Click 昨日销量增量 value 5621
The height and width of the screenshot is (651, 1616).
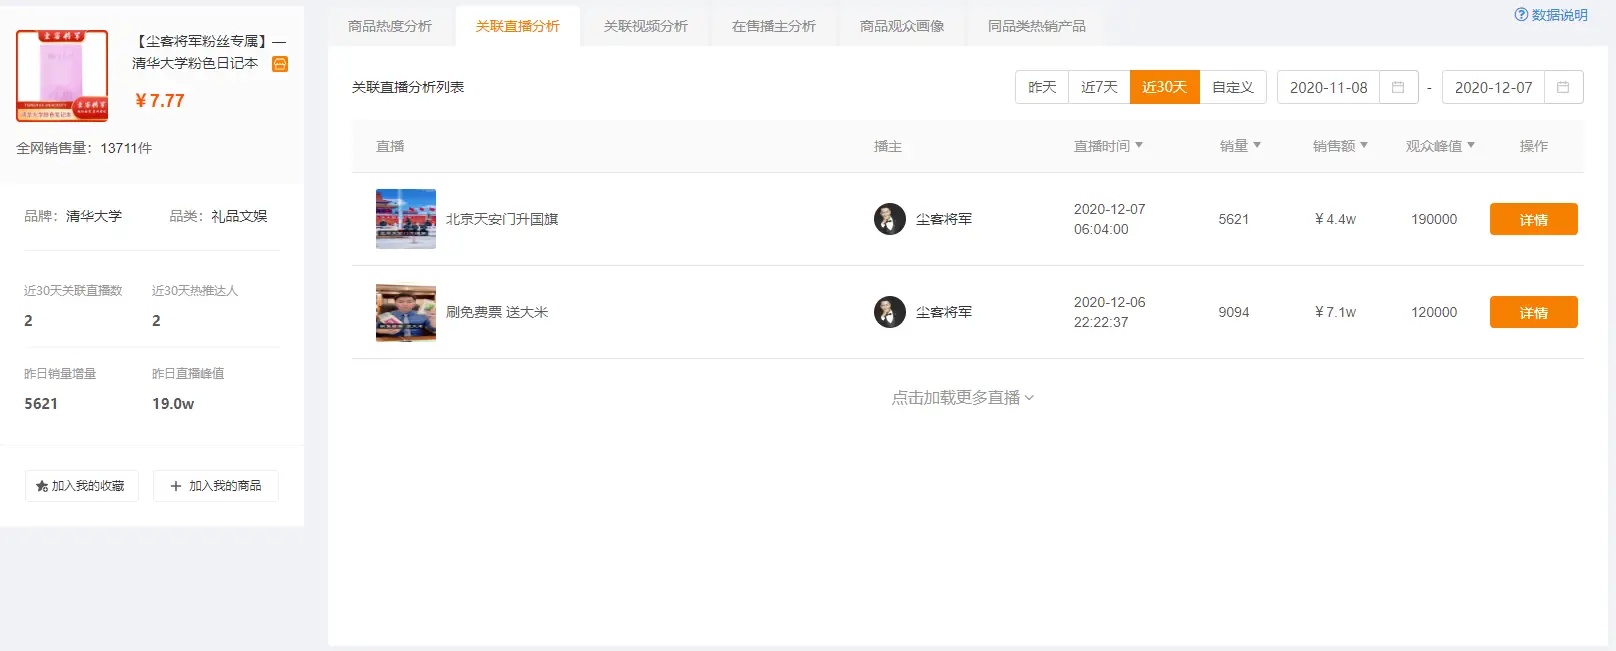[x=41, y=404]
